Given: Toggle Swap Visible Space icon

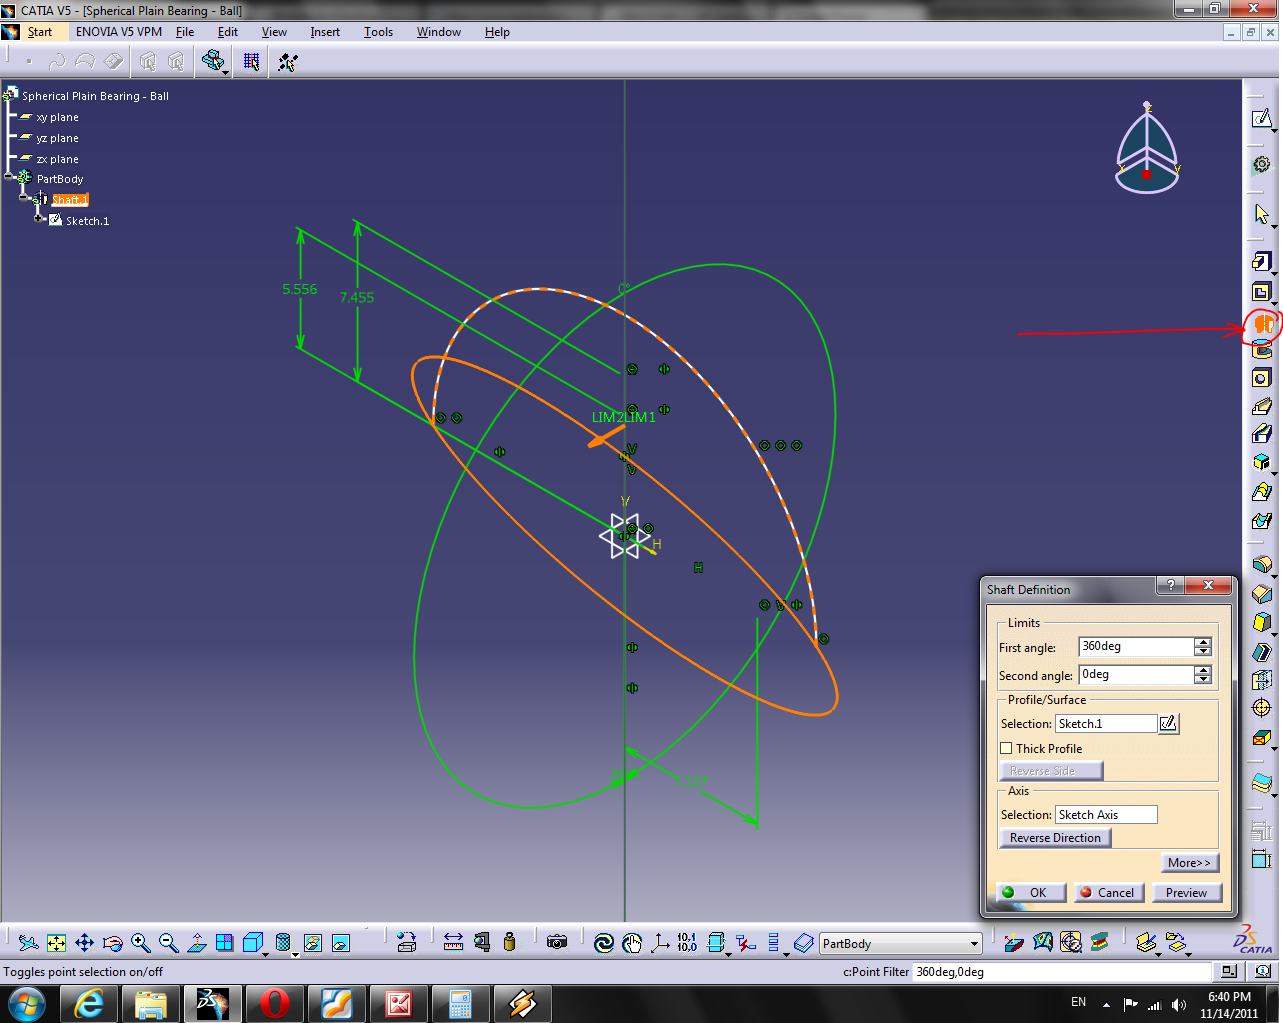Looking at the screenshot, I should [x=341, y=943].
